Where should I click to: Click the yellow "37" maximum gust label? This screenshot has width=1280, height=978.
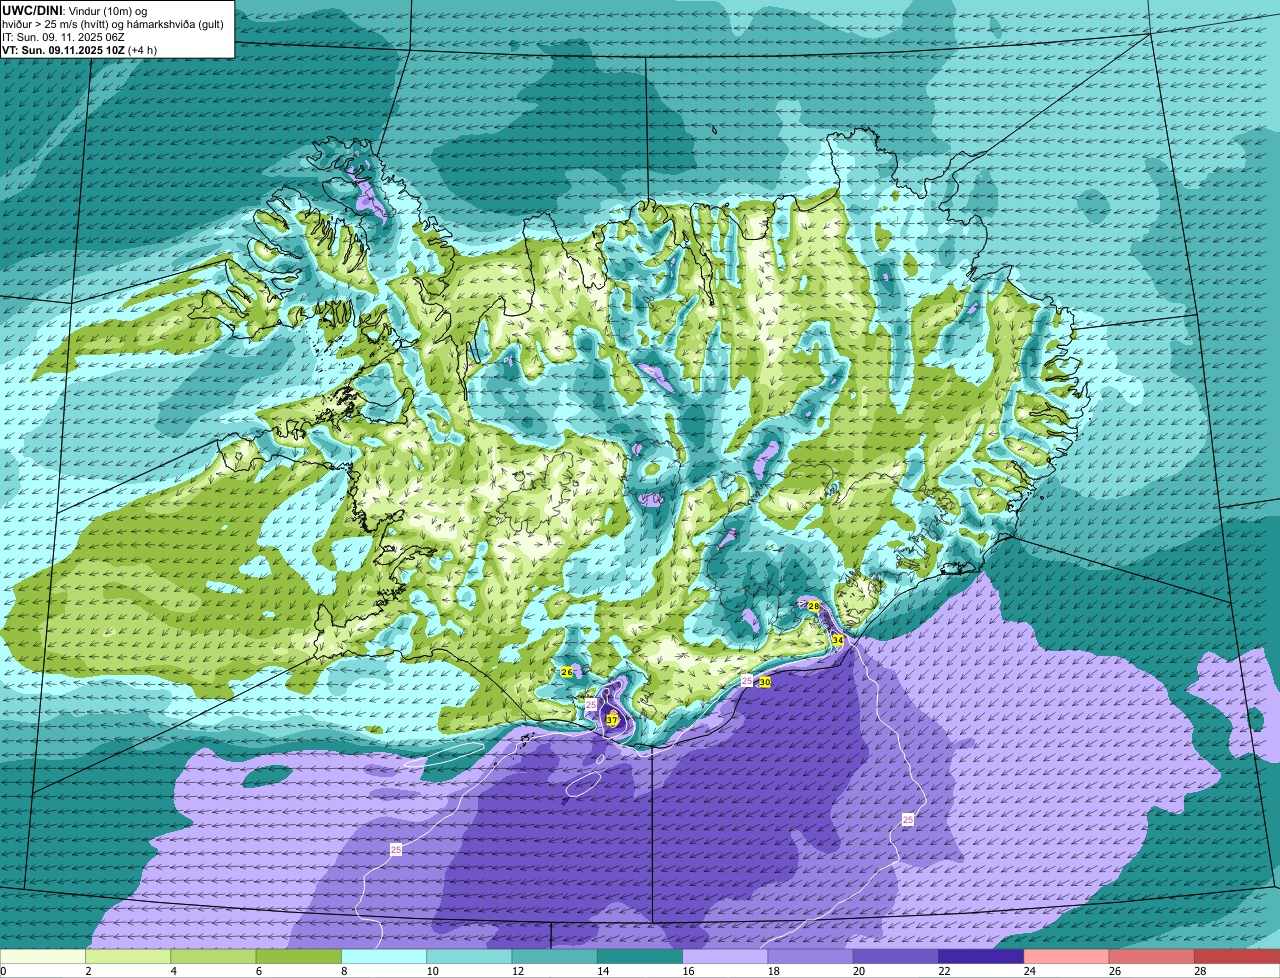[x=612, y=720]
